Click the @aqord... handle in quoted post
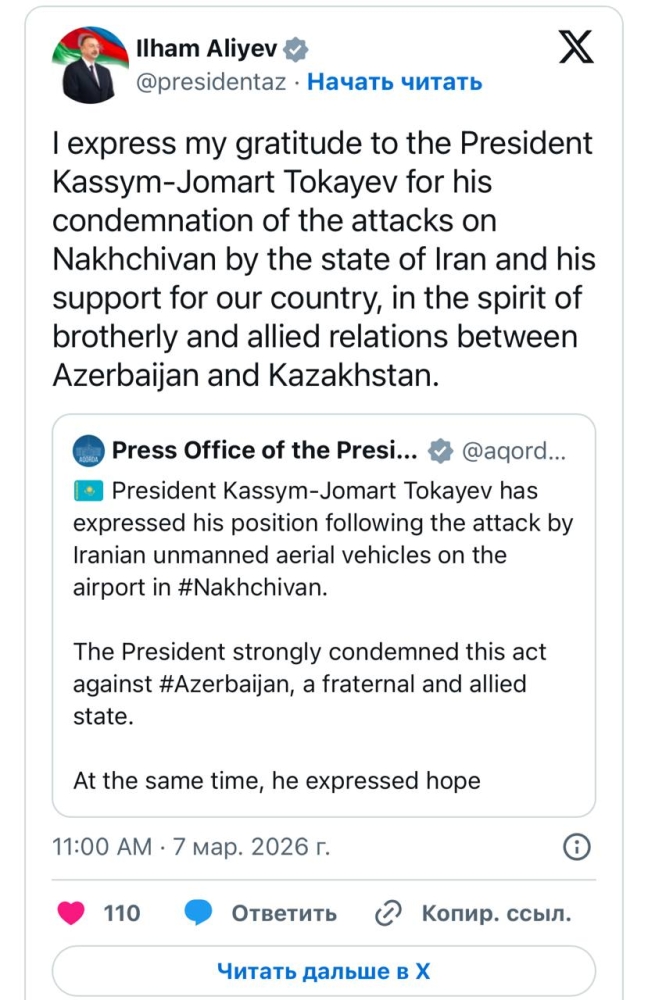The image size is (648, 1000). click(513, 451)
